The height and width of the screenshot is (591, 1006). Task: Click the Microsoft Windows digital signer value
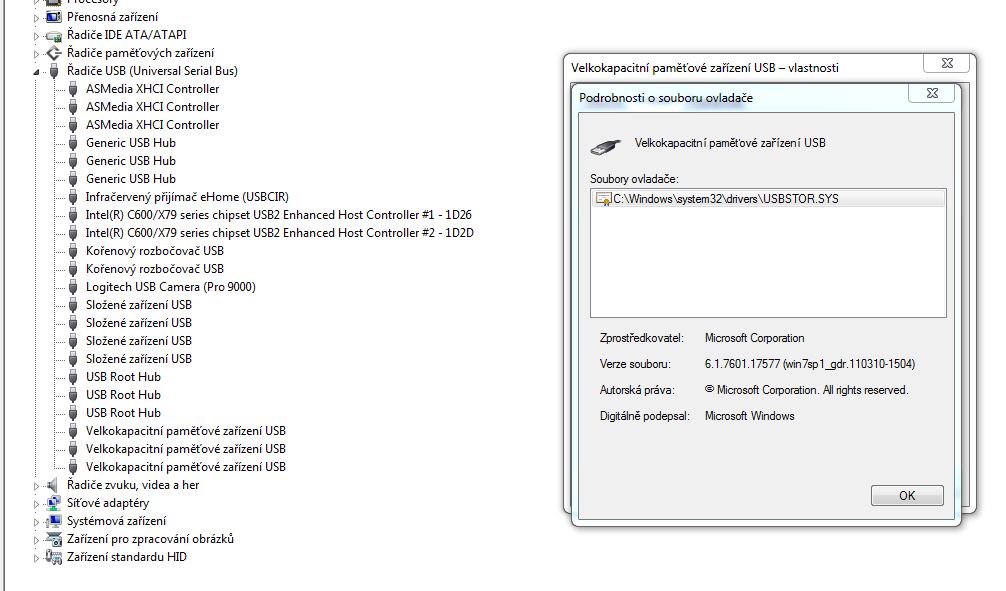(x=749, y=416)
